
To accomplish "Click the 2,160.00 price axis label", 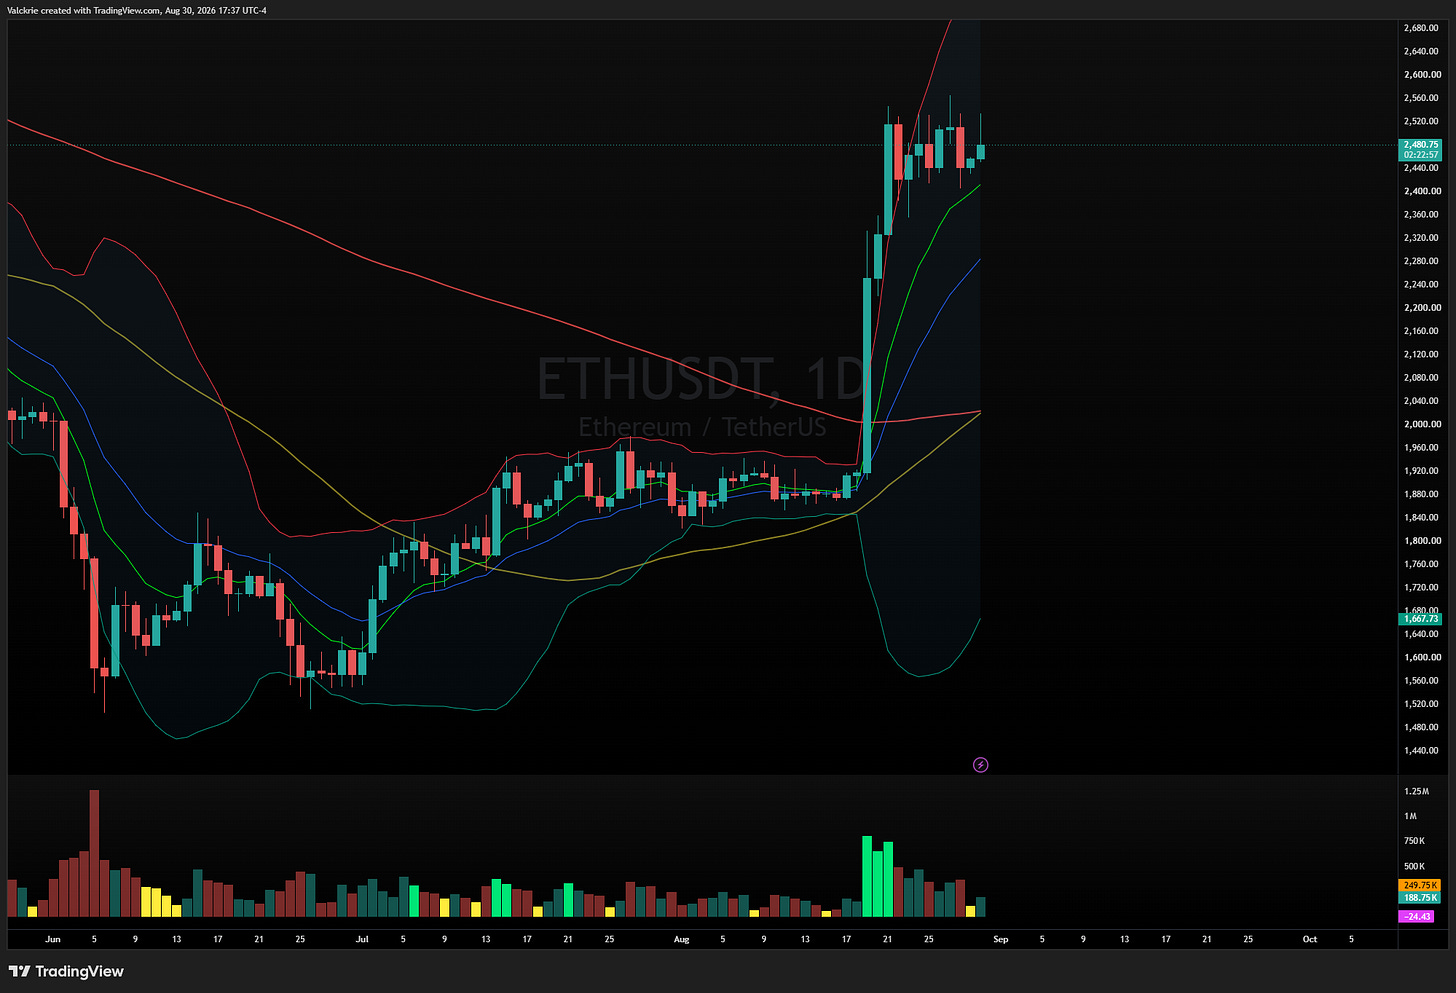I will (1421, 331).
